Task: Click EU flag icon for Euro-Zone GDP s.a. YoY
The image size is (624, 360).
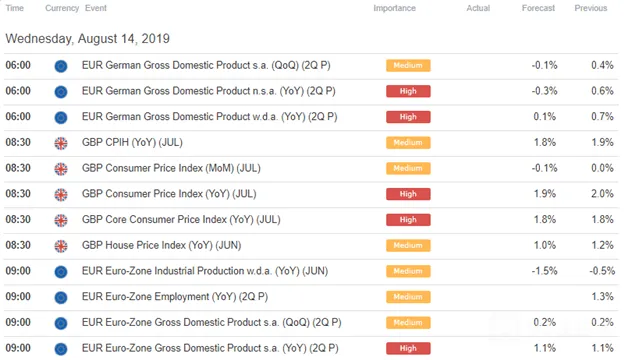Action: (61, 349)
